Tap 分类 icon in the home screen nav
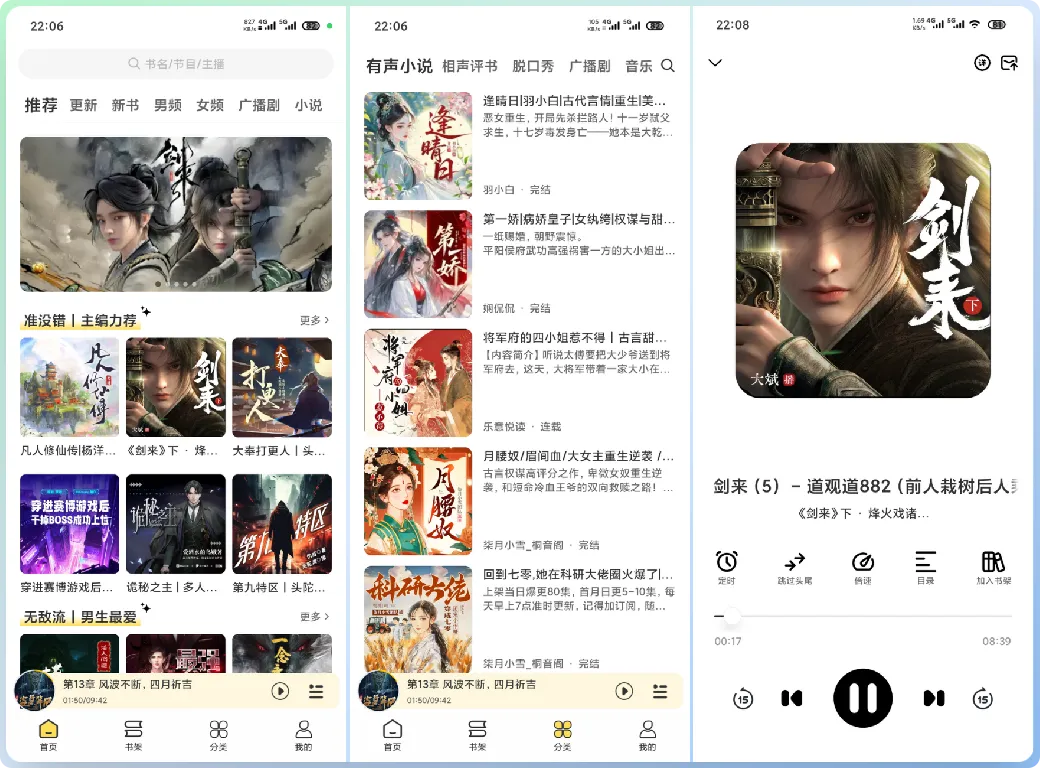This screenshot has width=1040, height=768. click(x=219, y=730)
